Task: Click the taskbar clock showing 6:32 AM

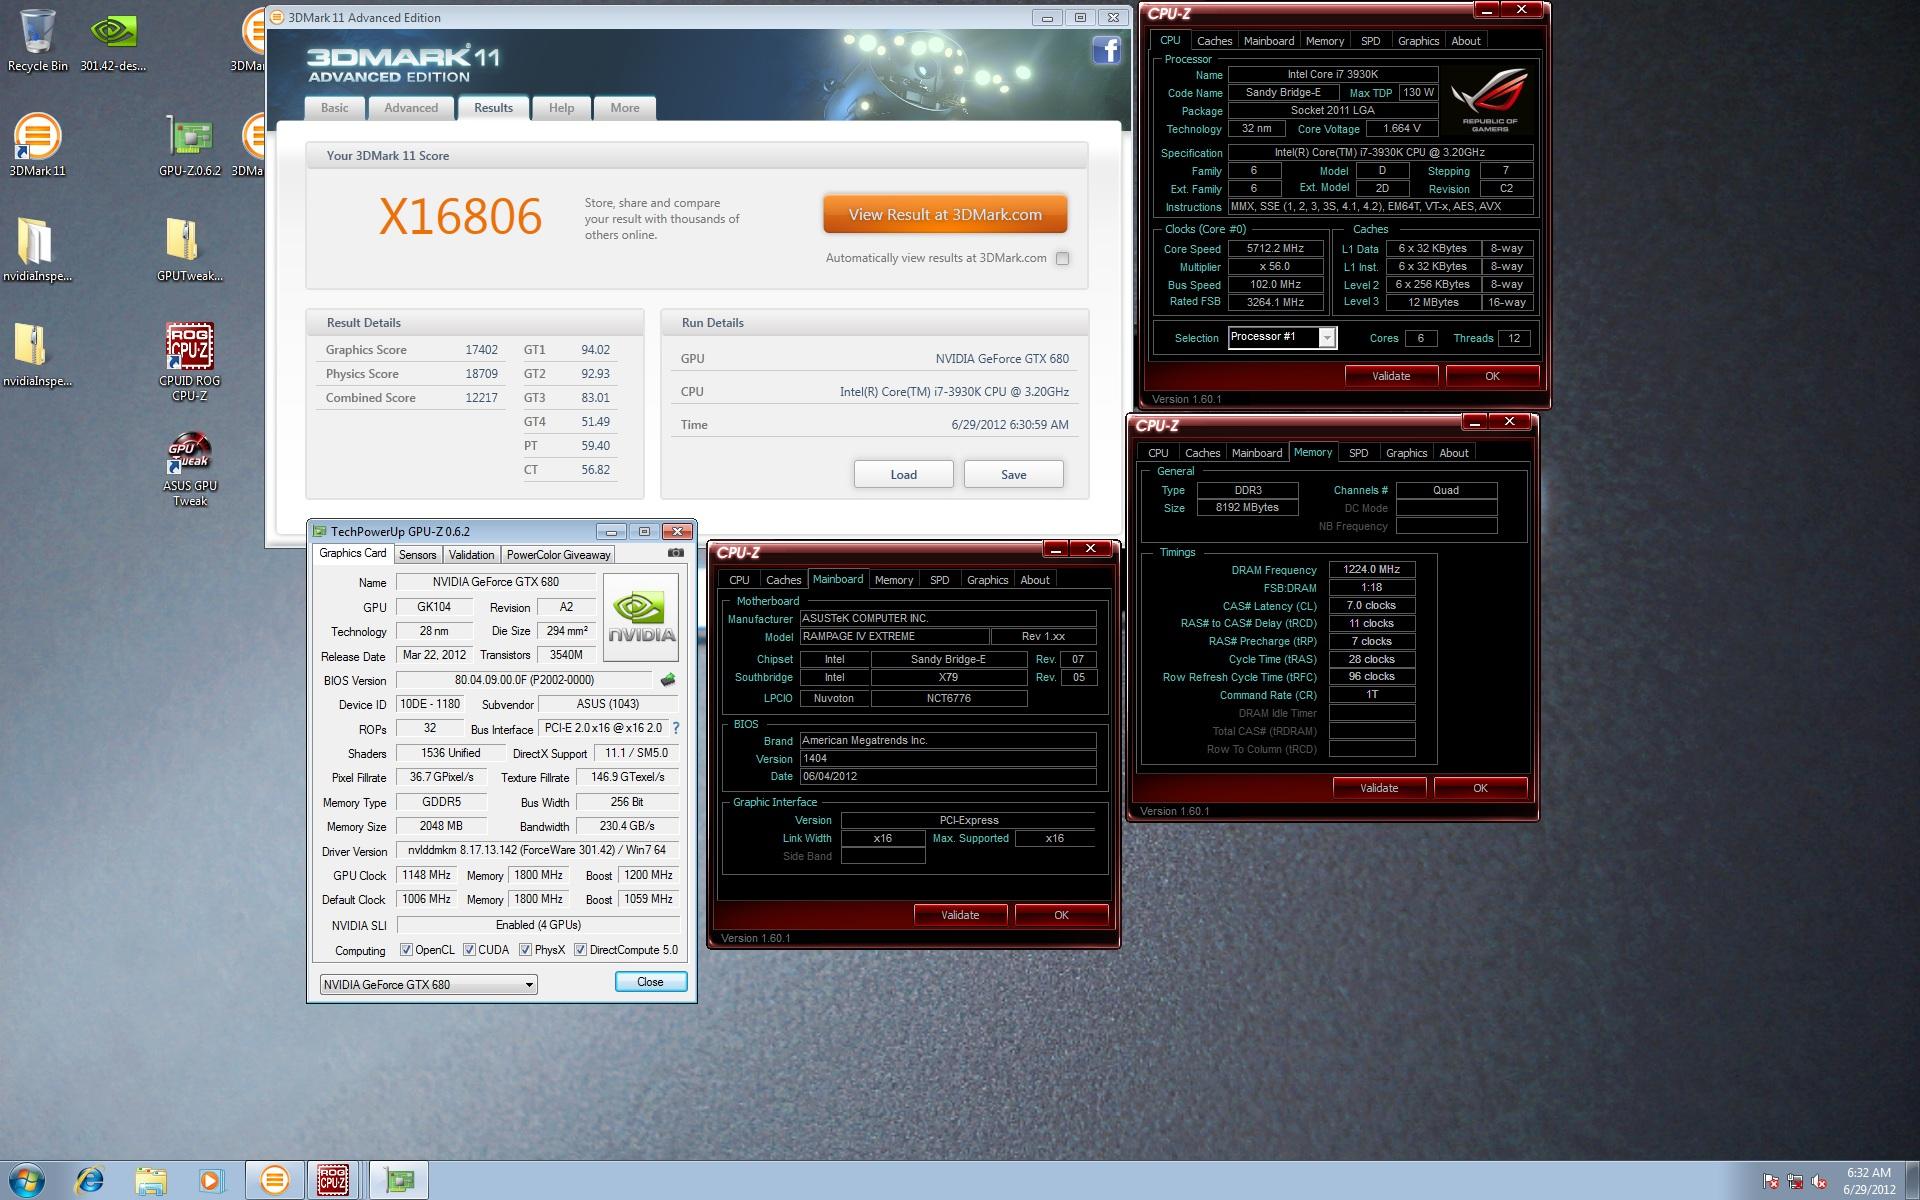Action: (1868, 1181)
